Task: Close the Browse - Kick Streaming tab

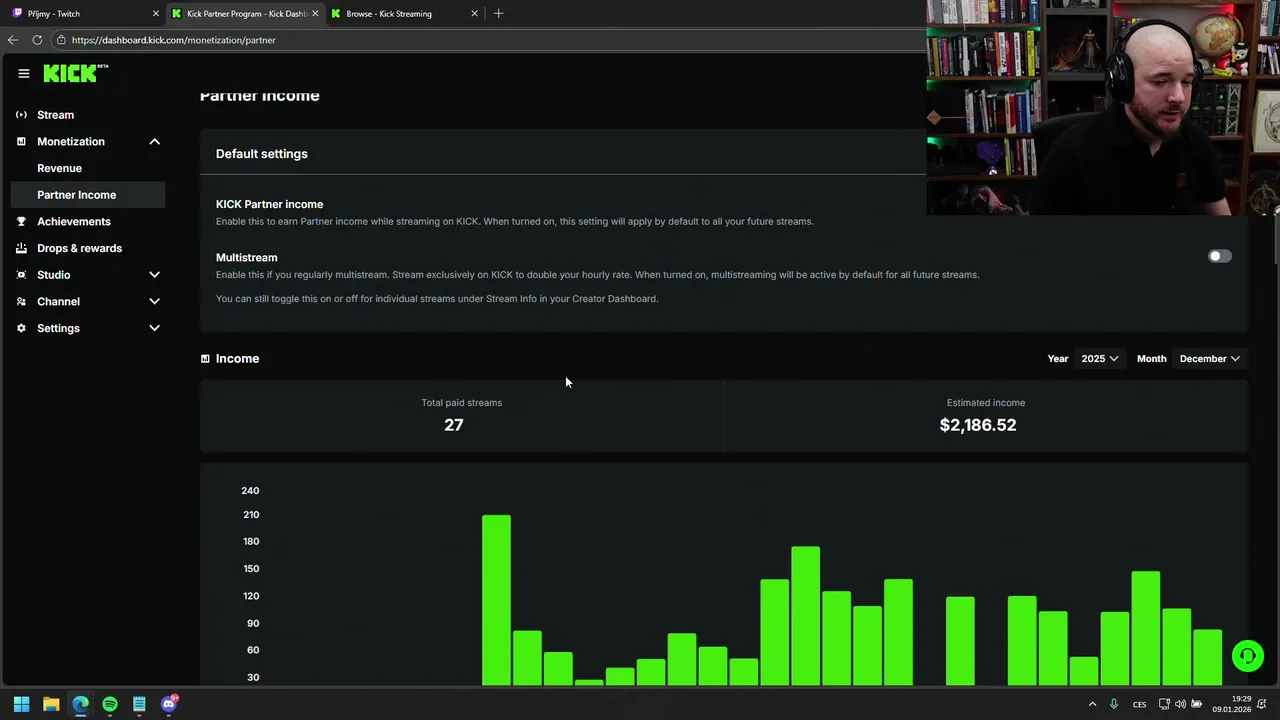Action: click(x=475, y=14)
